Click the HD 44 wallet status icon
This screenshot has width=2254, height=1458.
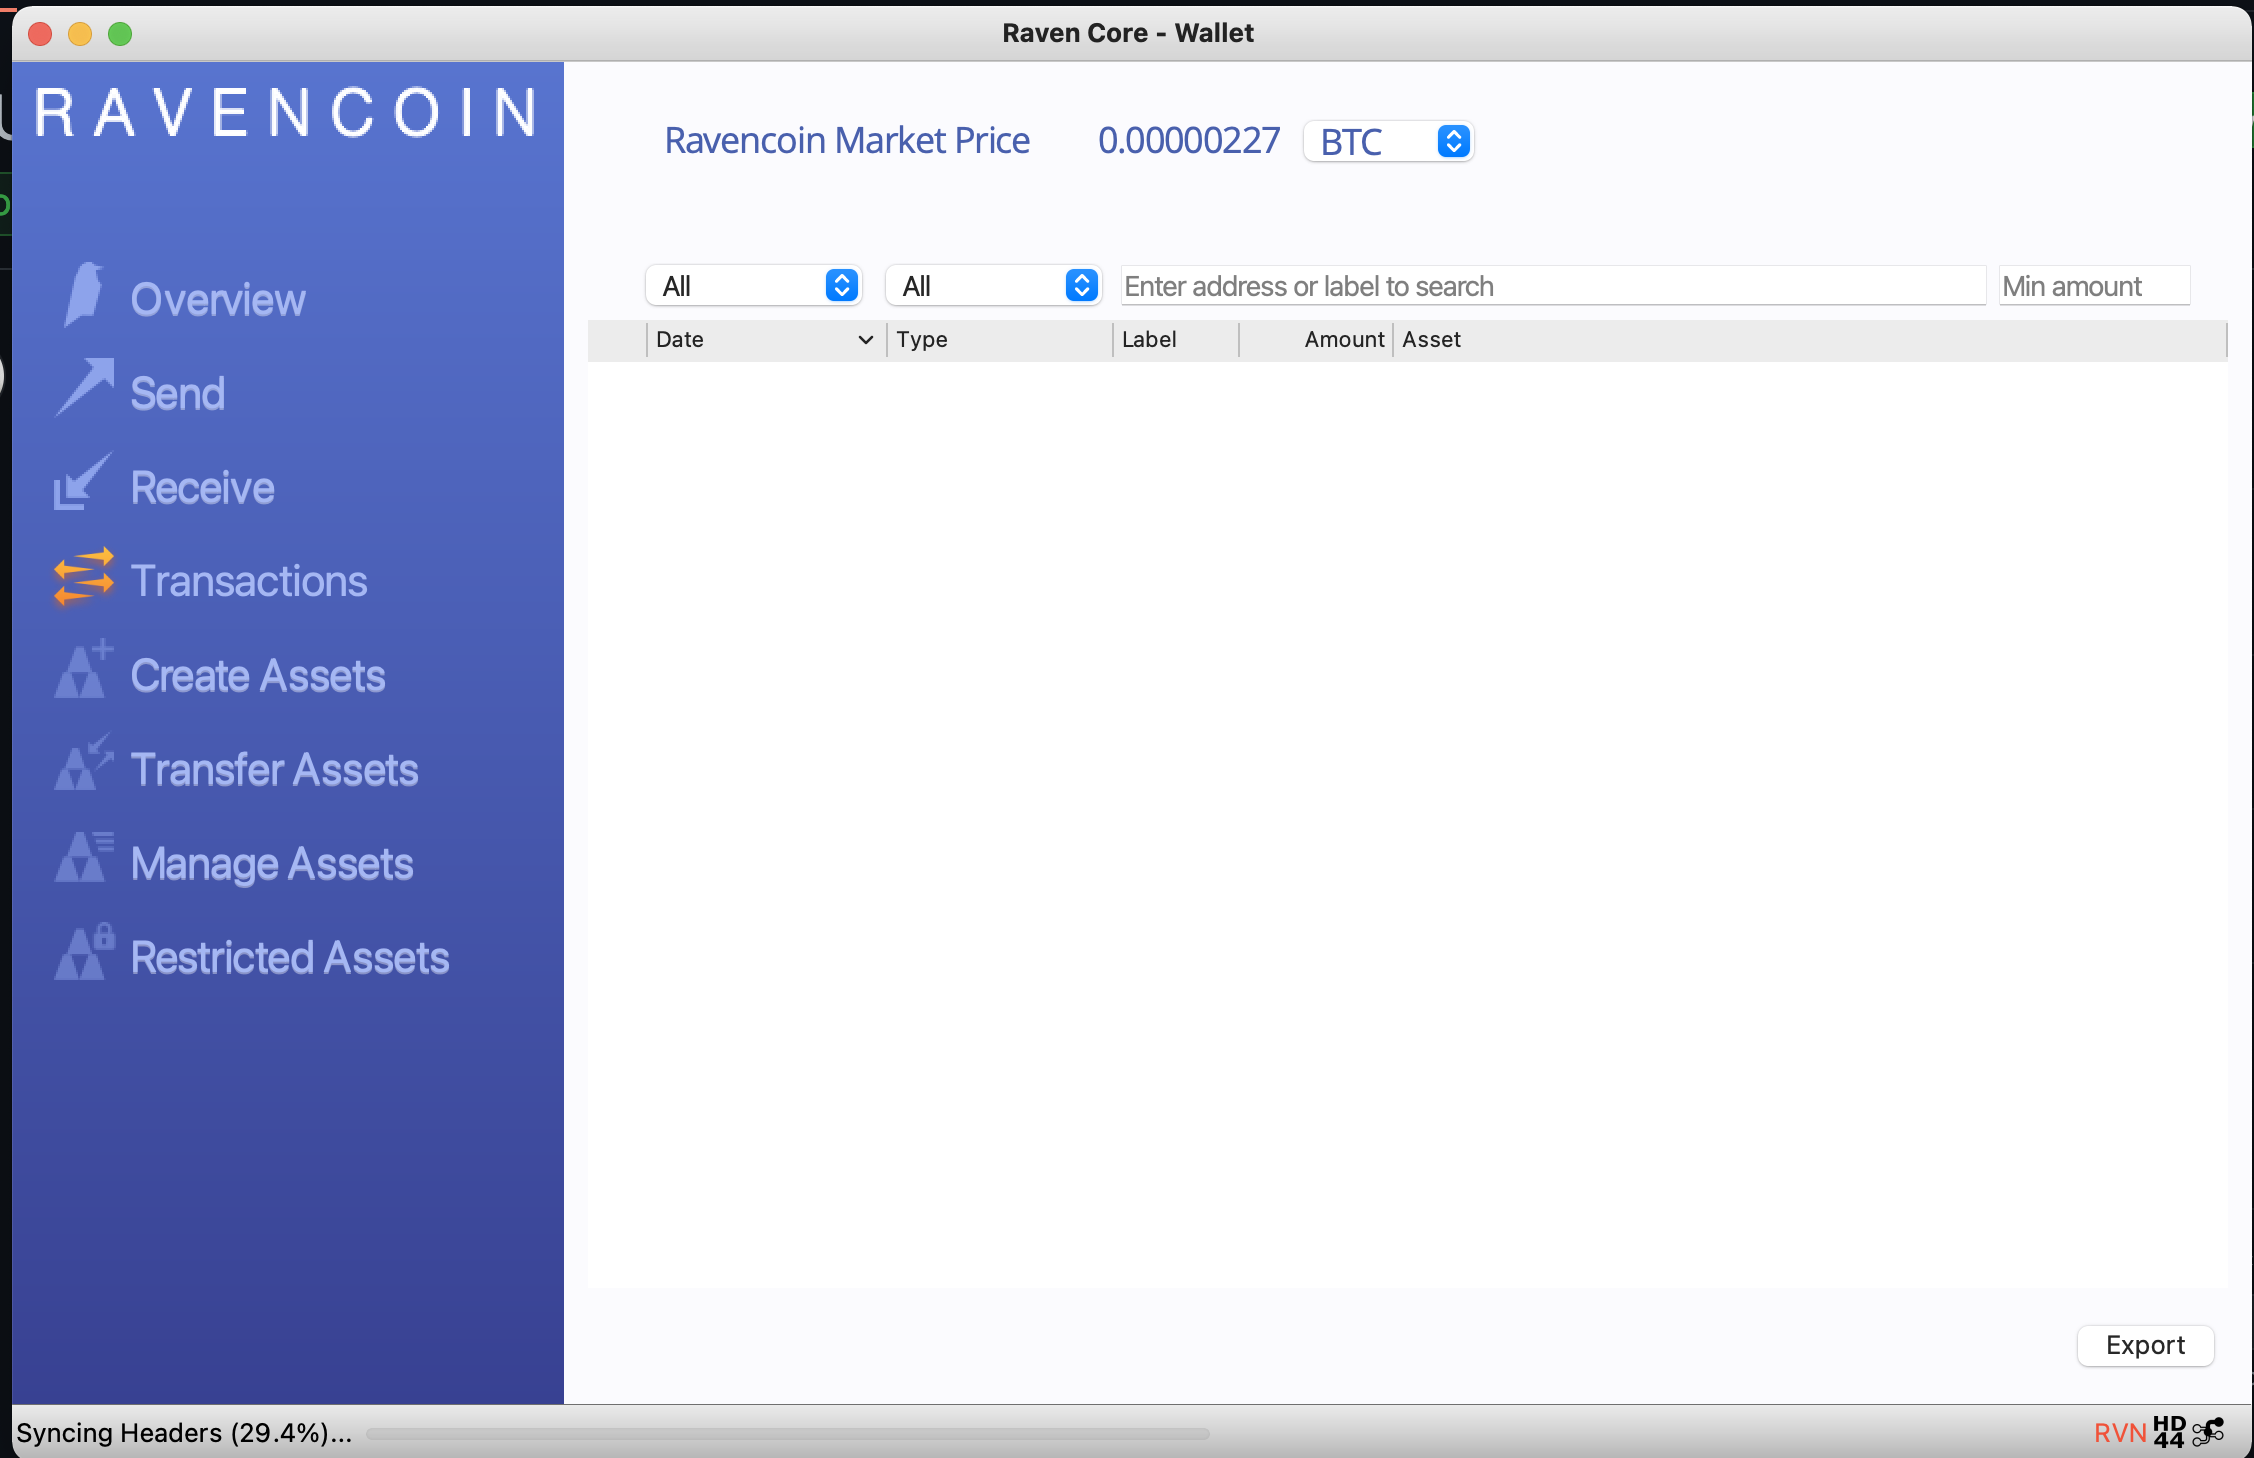click(2169, 1432)
